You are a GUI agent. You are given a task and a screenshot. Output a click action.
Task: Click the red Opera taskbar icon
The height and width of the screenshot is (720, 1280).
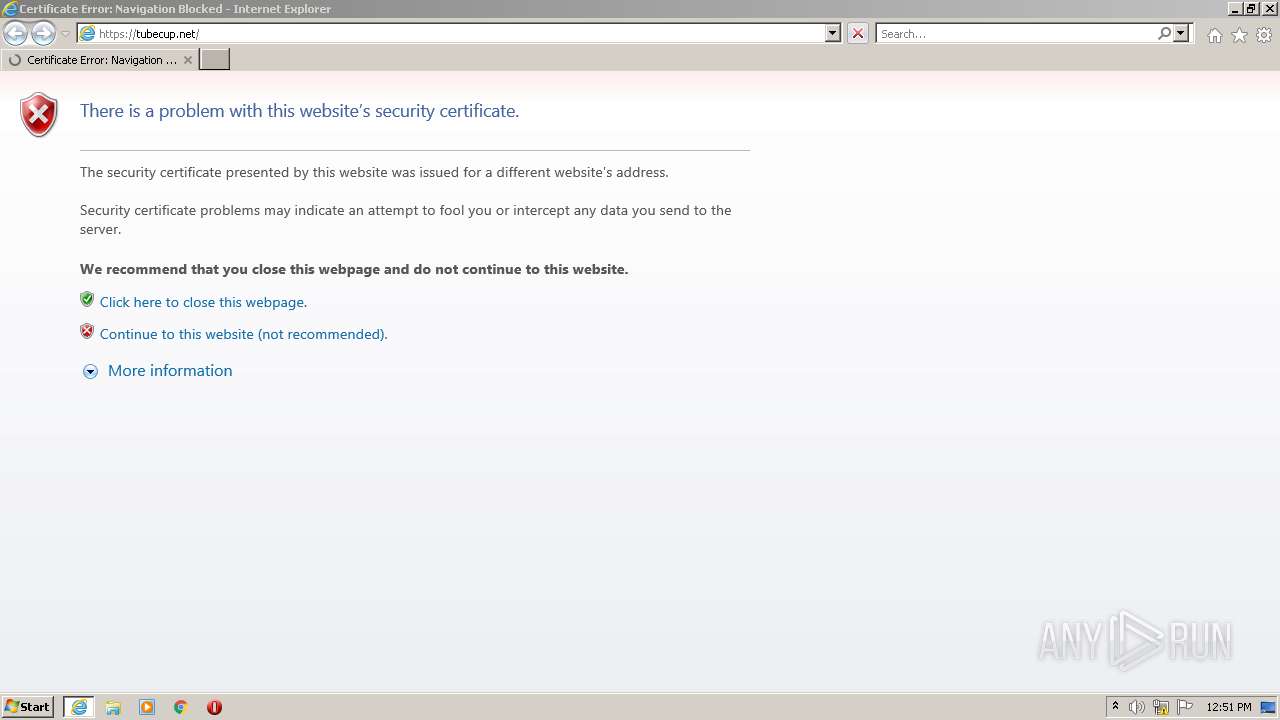pos(214,707)
